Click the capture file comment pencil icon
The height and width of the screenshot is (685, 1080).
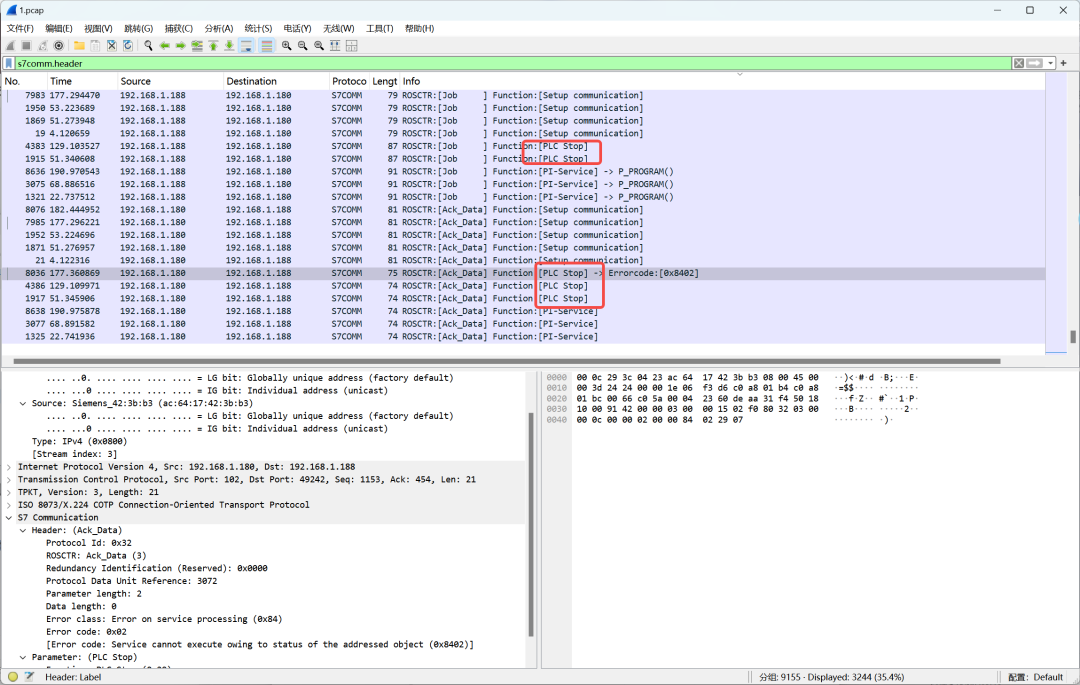tap(29, 677)
